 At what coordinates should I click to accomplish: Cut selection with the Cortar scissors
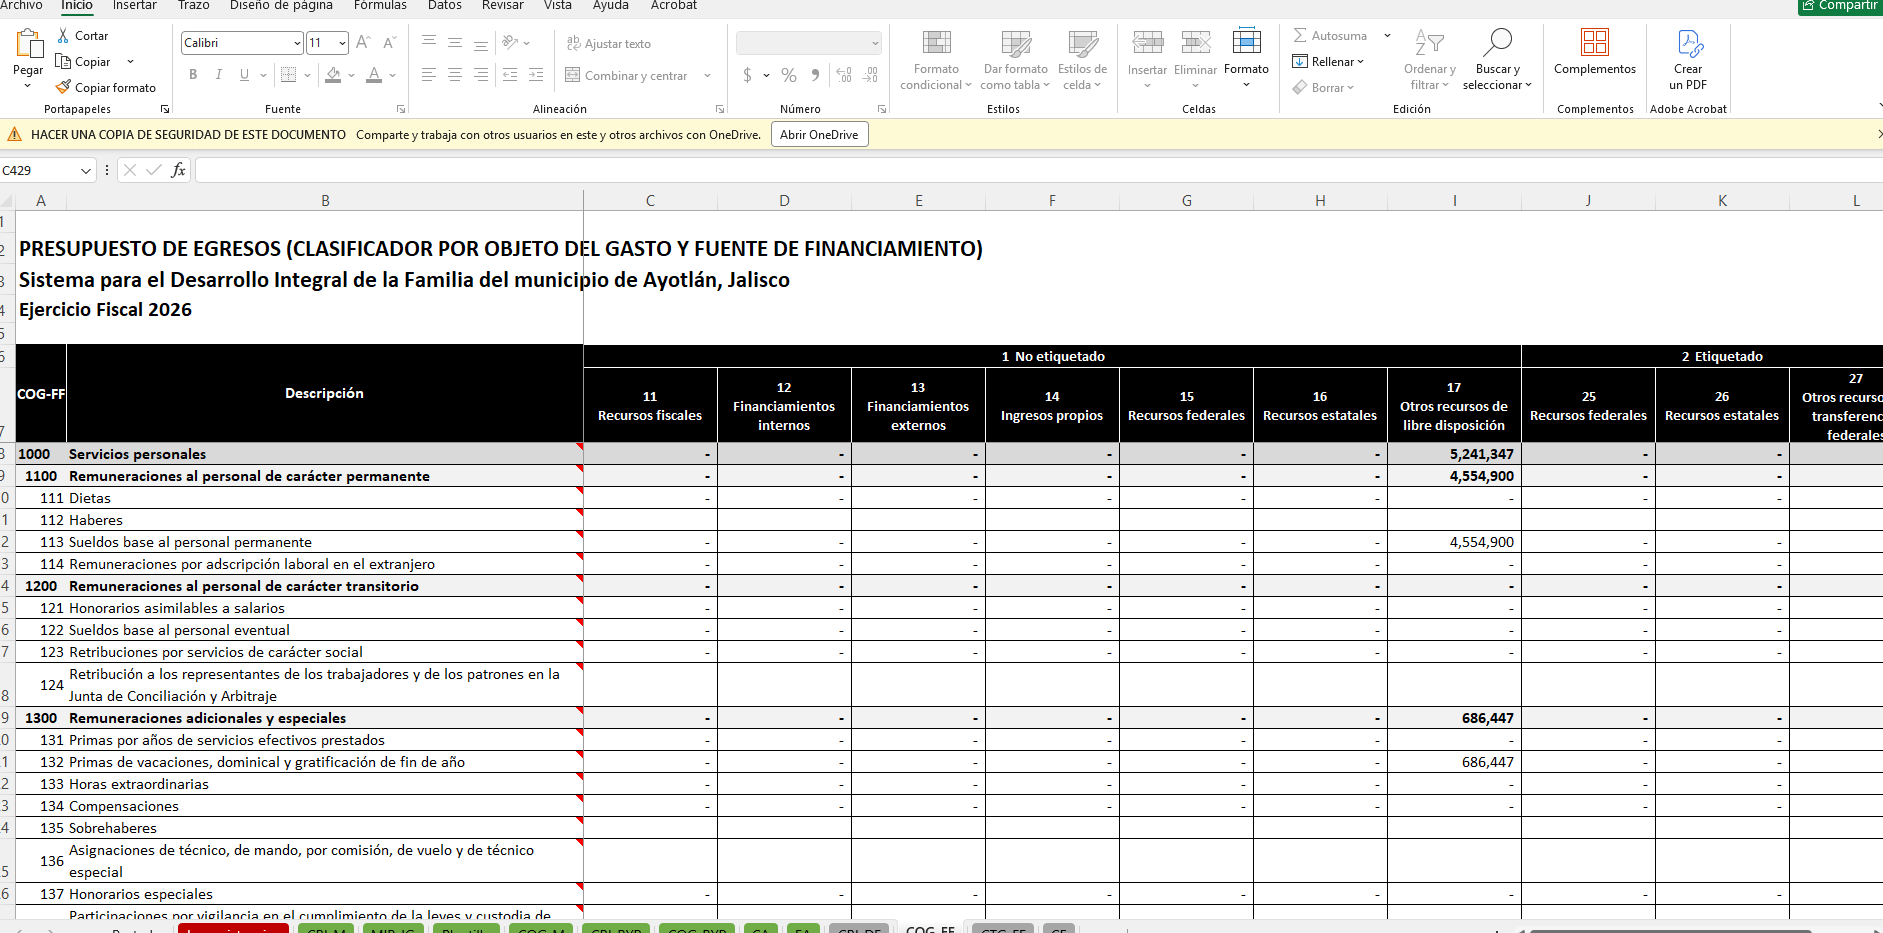tap(82, 36)
